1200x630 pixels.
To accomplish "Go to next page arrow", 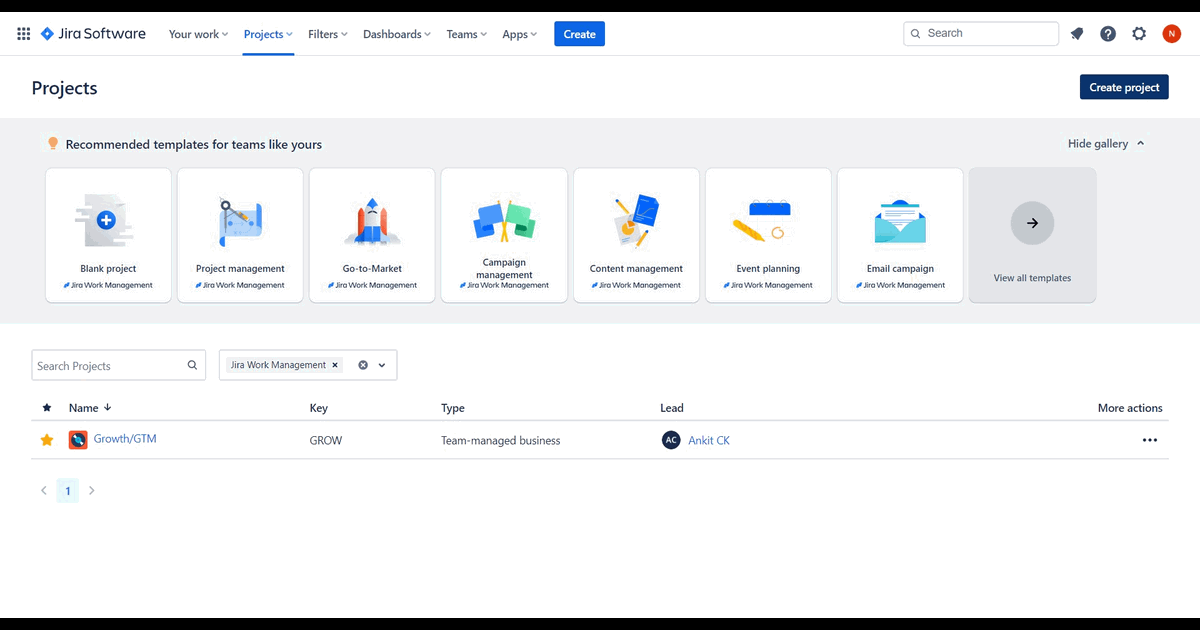I will 92,491.
